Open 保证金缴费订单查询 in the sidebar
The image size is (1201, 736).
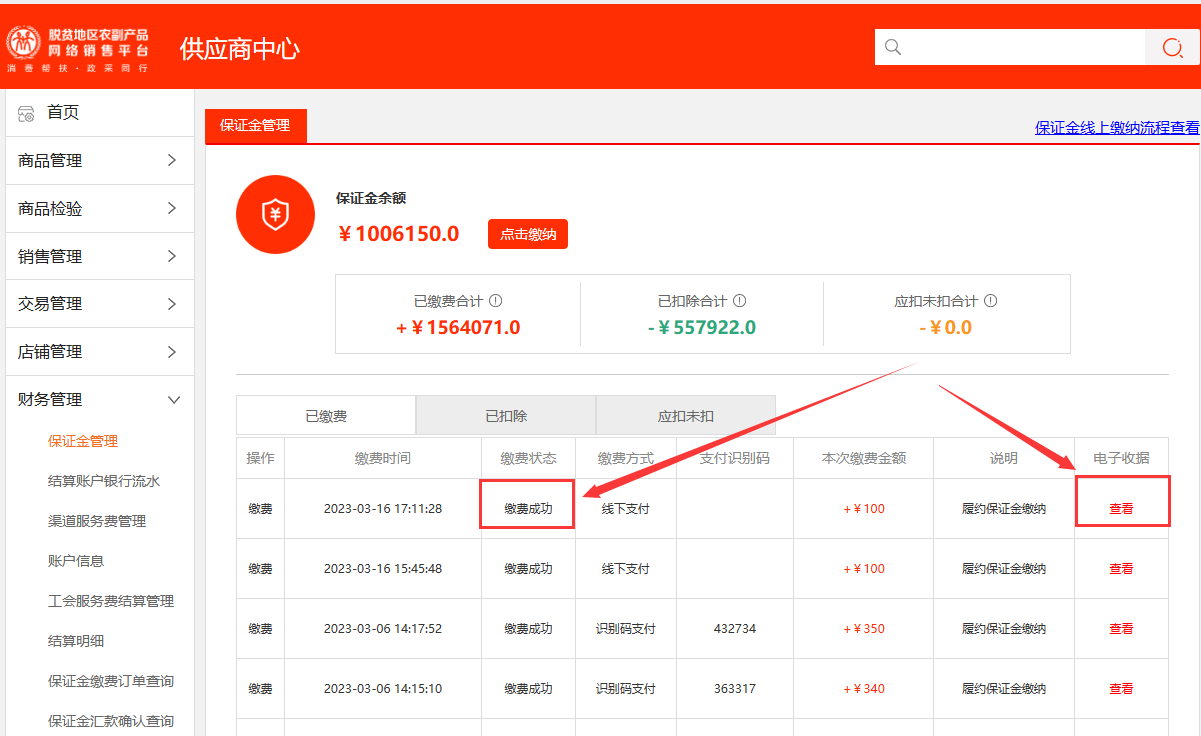tap(111, 681)
